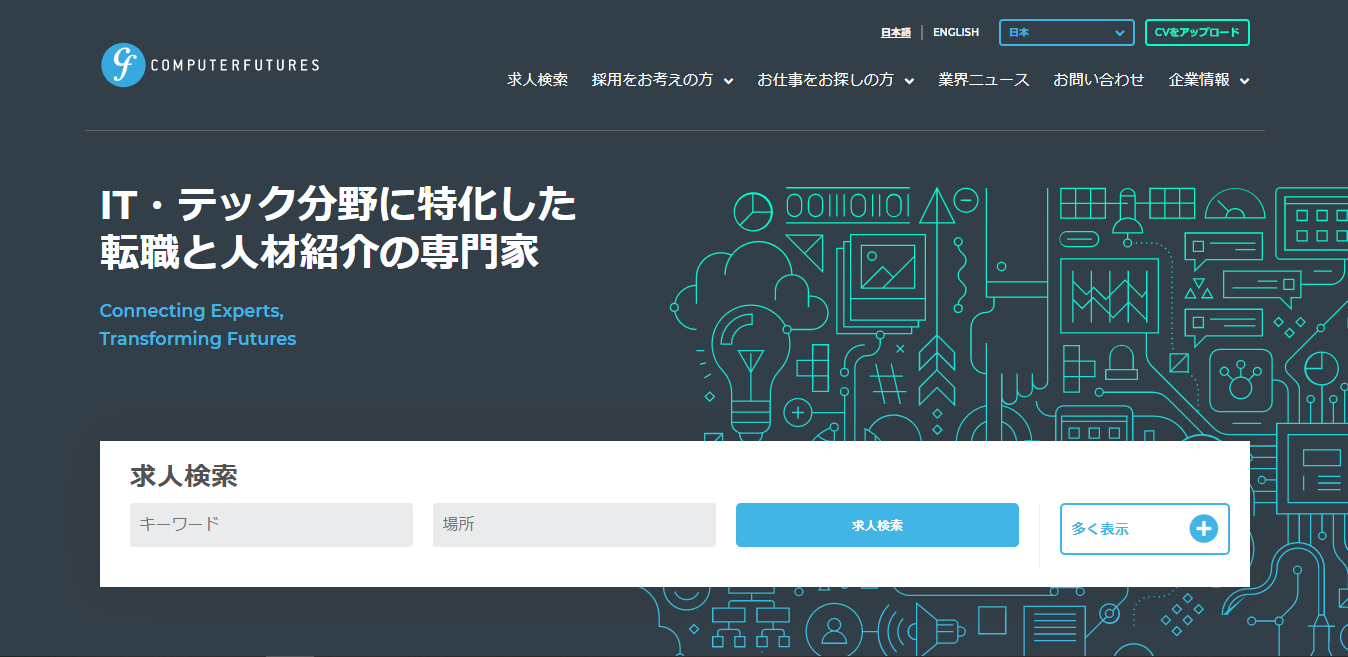
Task: Open the country selector showing 日本
Action: (1065, 32)
